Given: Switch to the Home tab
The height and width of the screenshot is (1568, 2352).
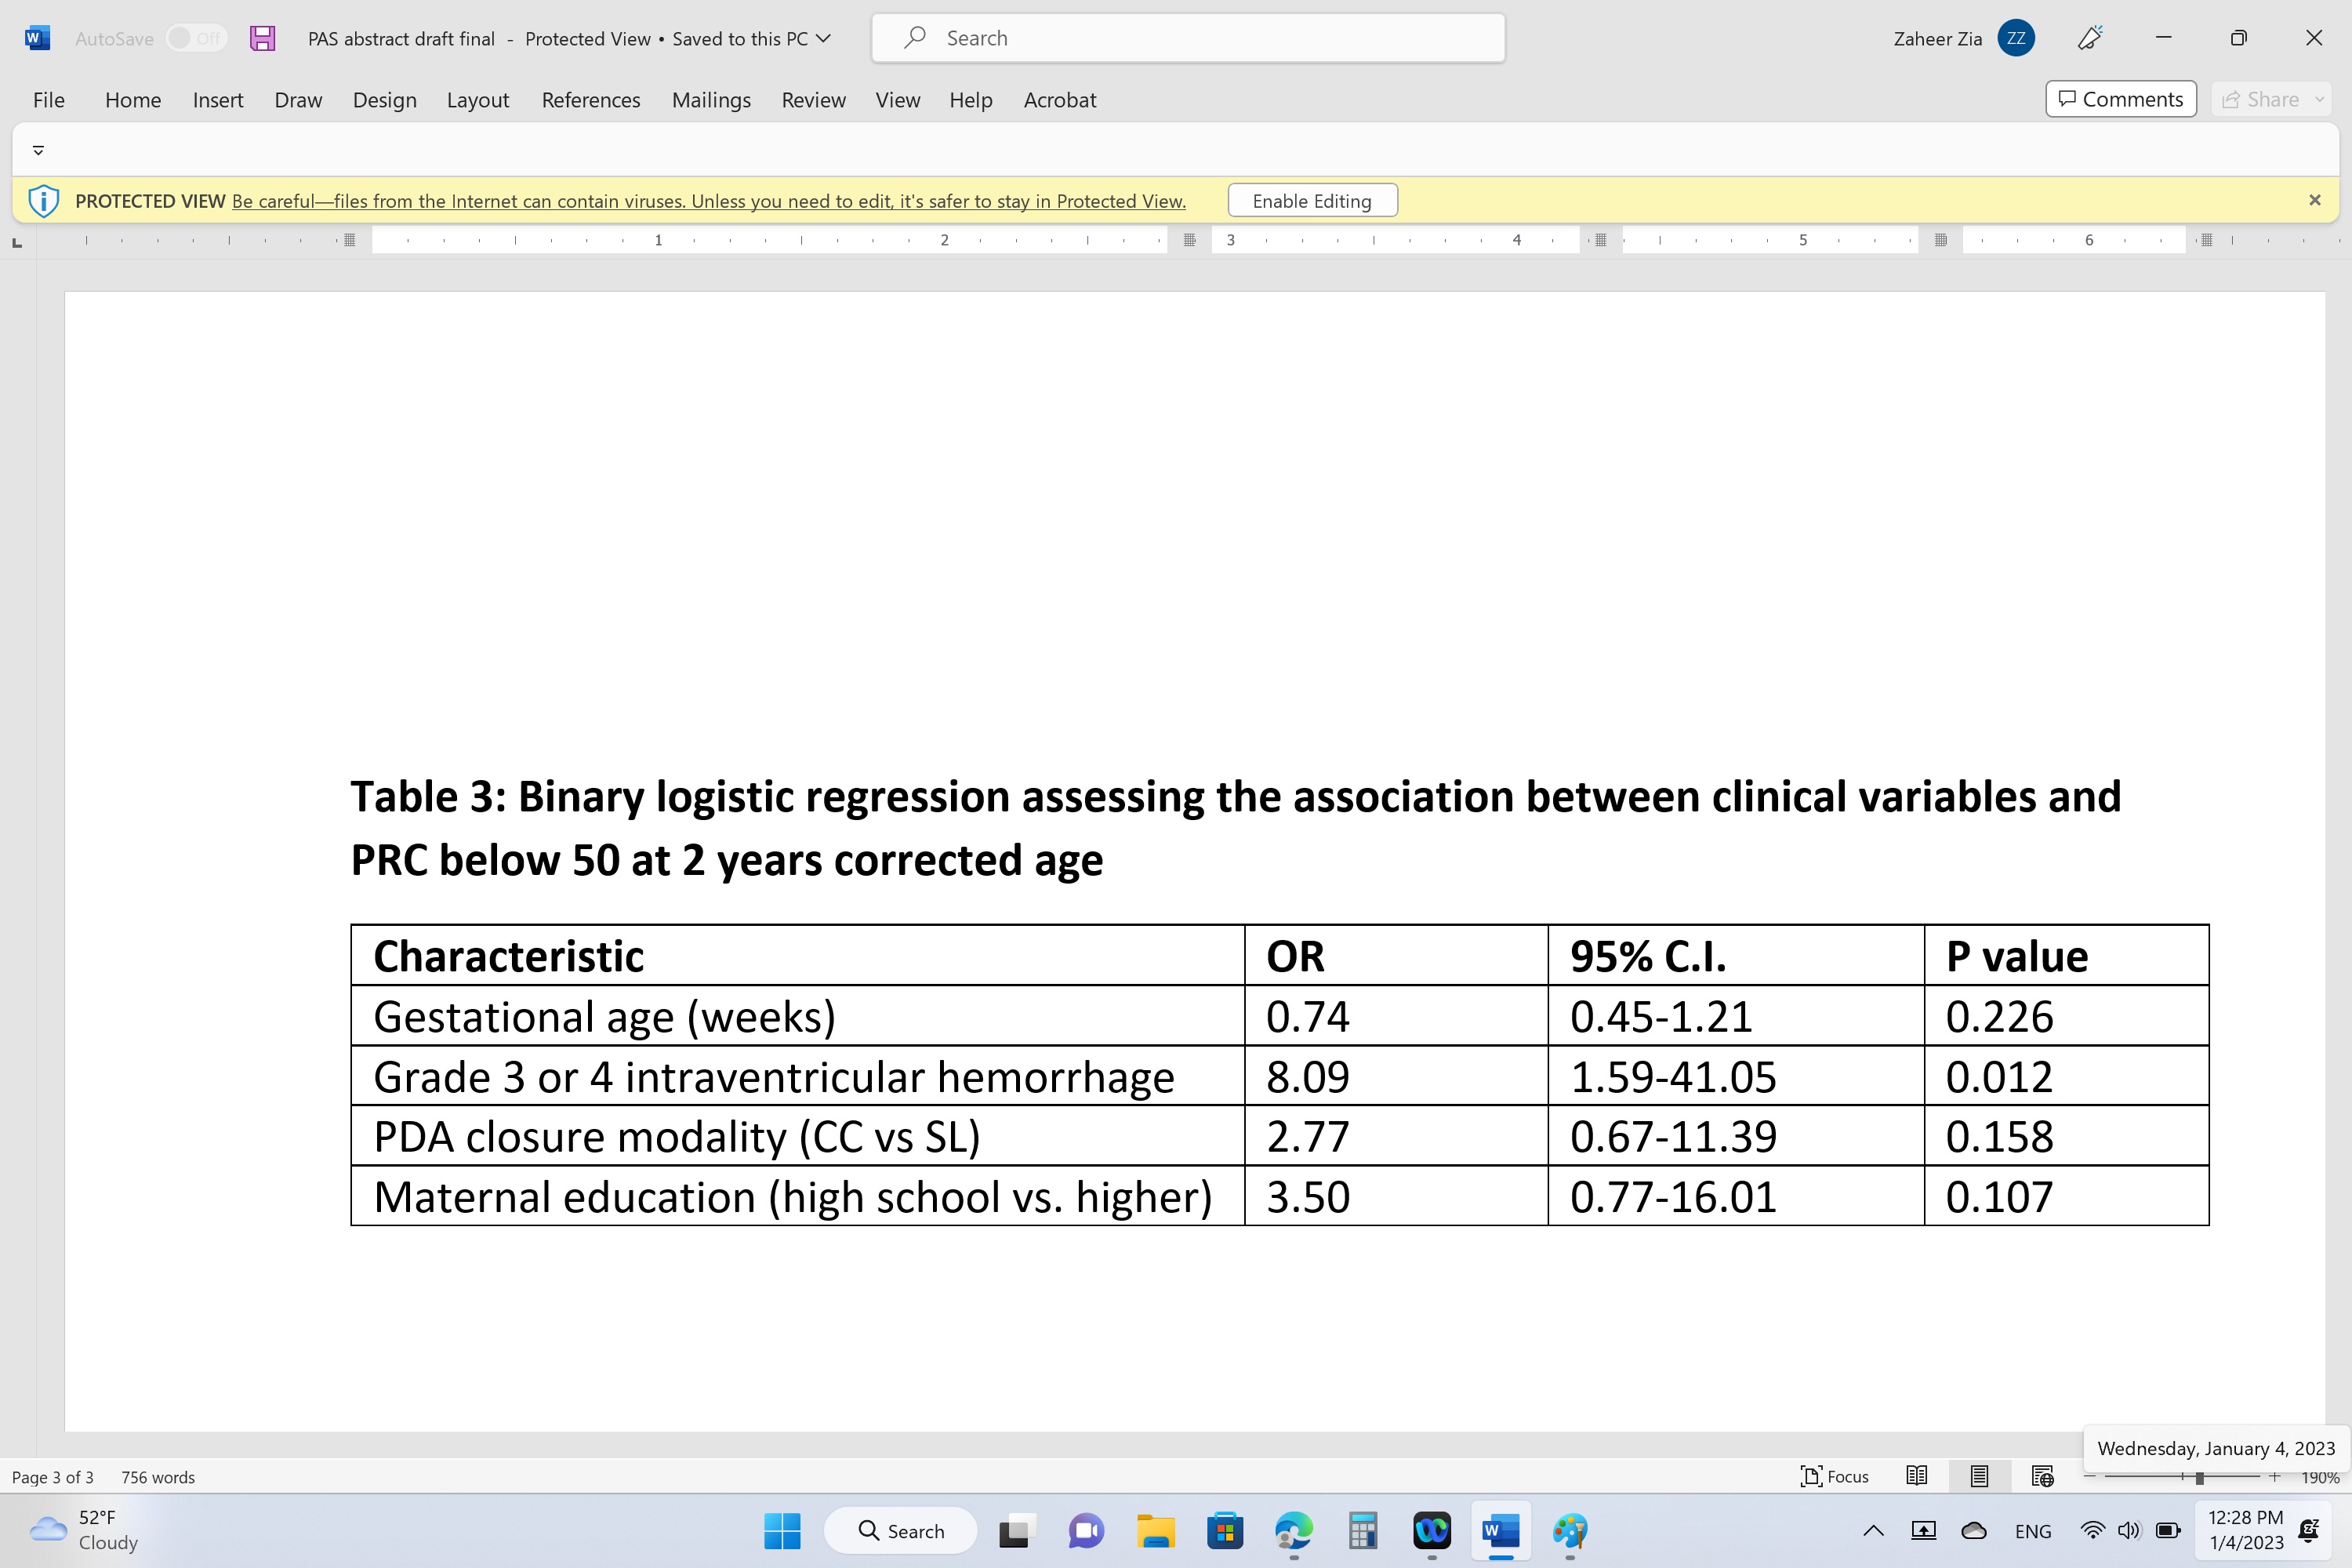Looking at the screenshot, I should point(133,100).
